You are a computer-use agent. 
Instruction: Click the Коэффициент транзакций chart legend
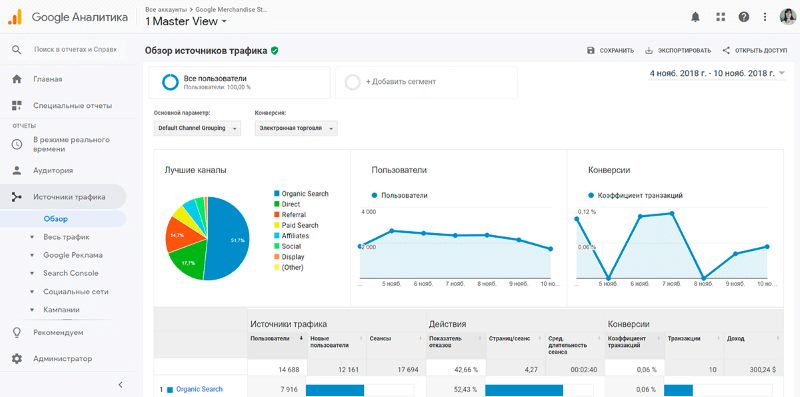click(635, 195)
